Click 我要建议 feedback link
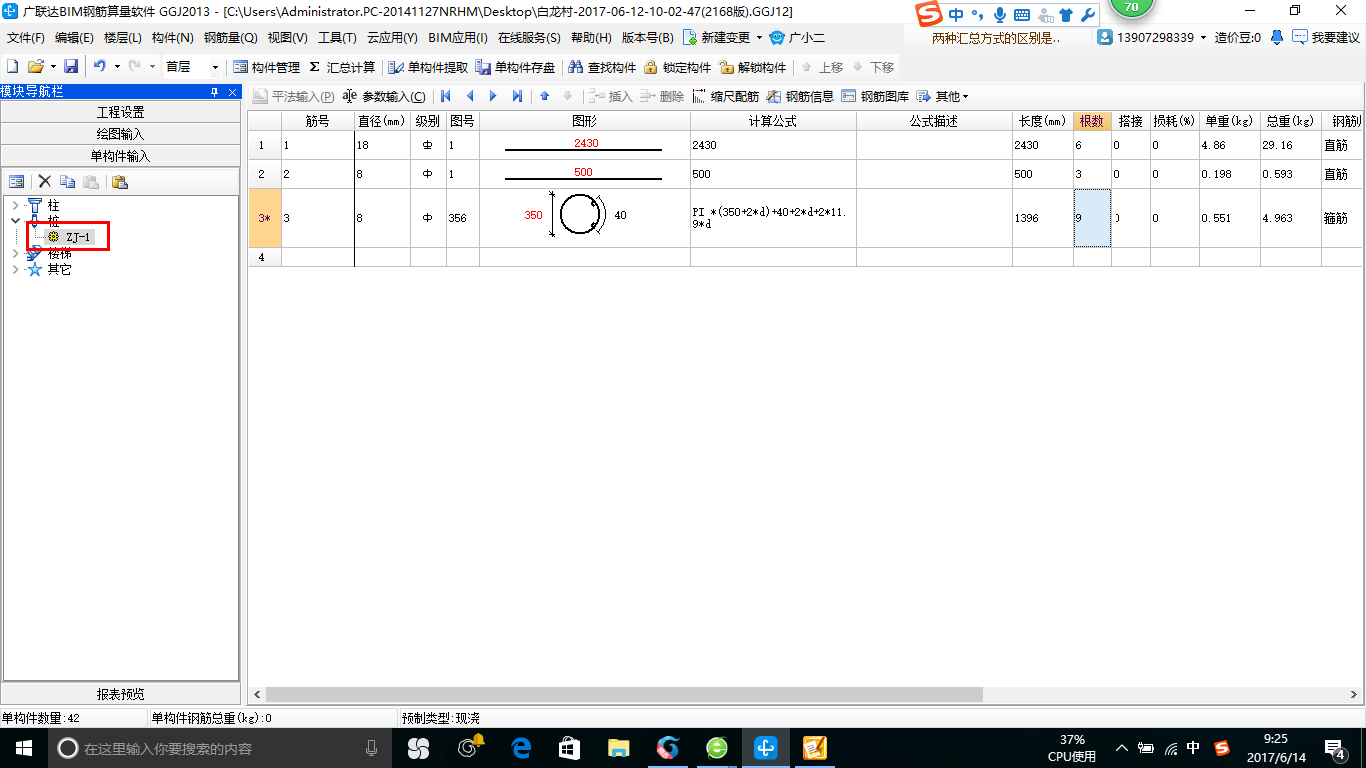 click(x=1327, y=37)
